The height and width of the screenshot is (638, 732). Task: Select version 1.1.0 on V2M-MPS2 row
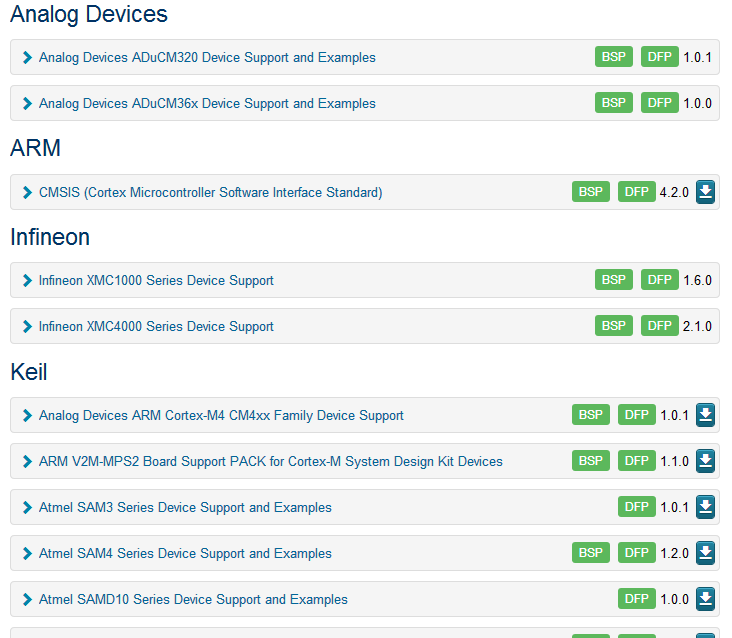(x=674, y=461)
